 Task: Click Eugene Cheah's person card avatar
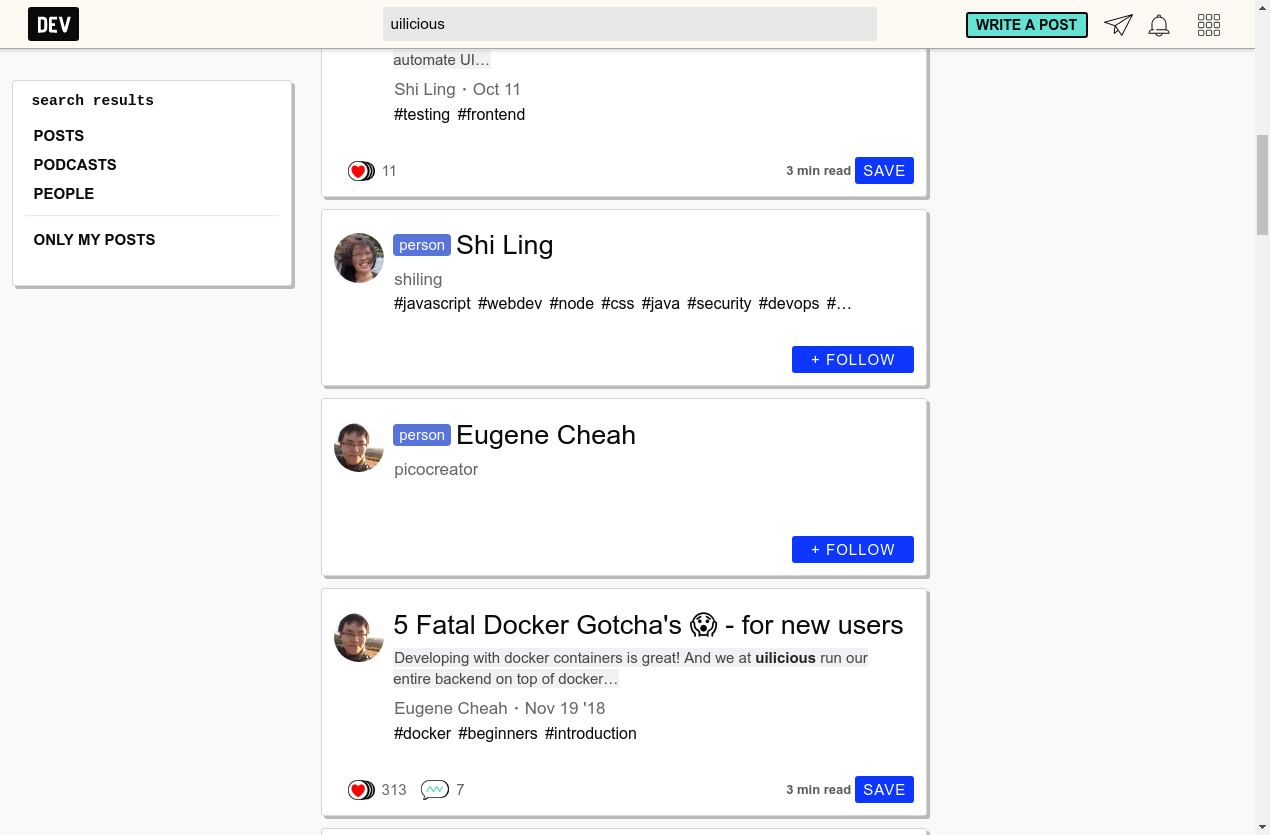(359, 447)
